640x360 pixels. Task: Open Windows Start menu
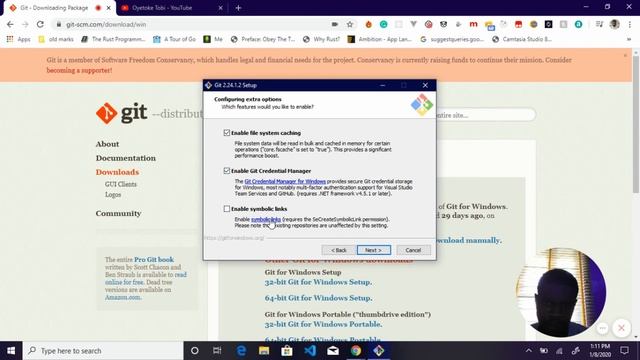pos(11,351)
